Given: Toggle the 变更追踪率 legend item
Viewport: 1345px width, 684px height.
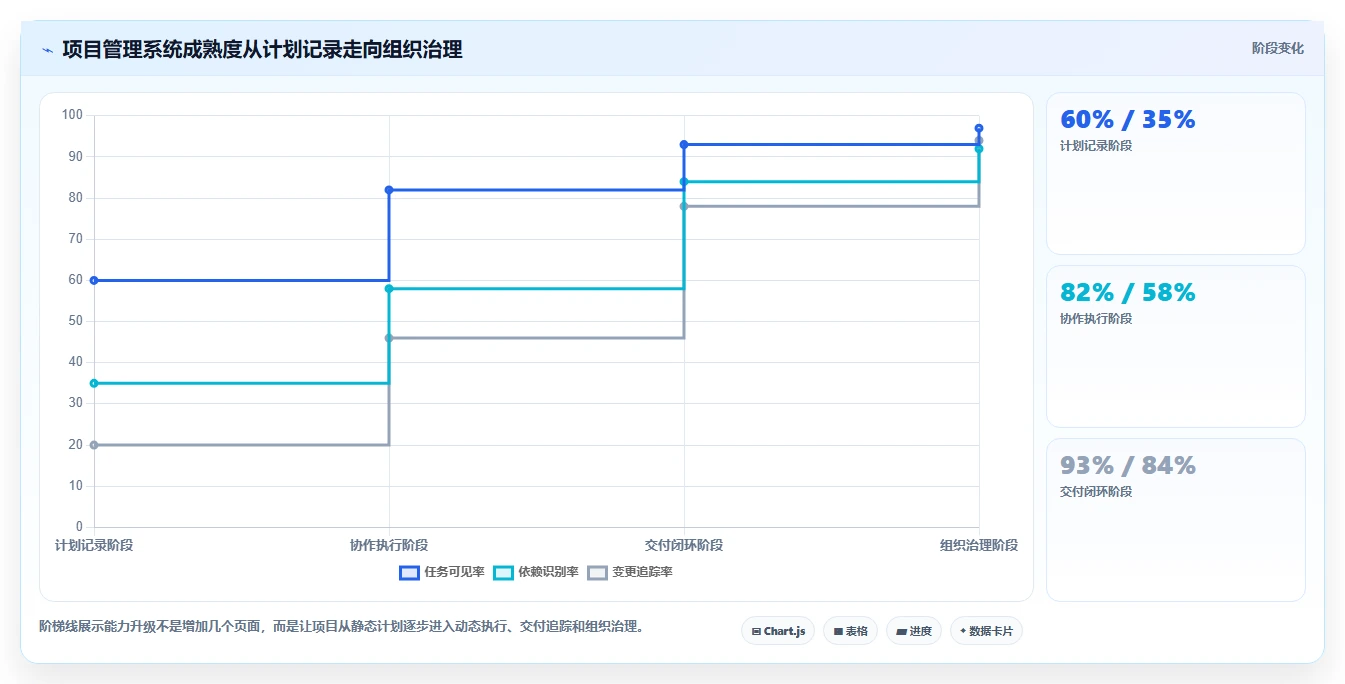Looking at the screenshot, I should click(x=630, y=572).
